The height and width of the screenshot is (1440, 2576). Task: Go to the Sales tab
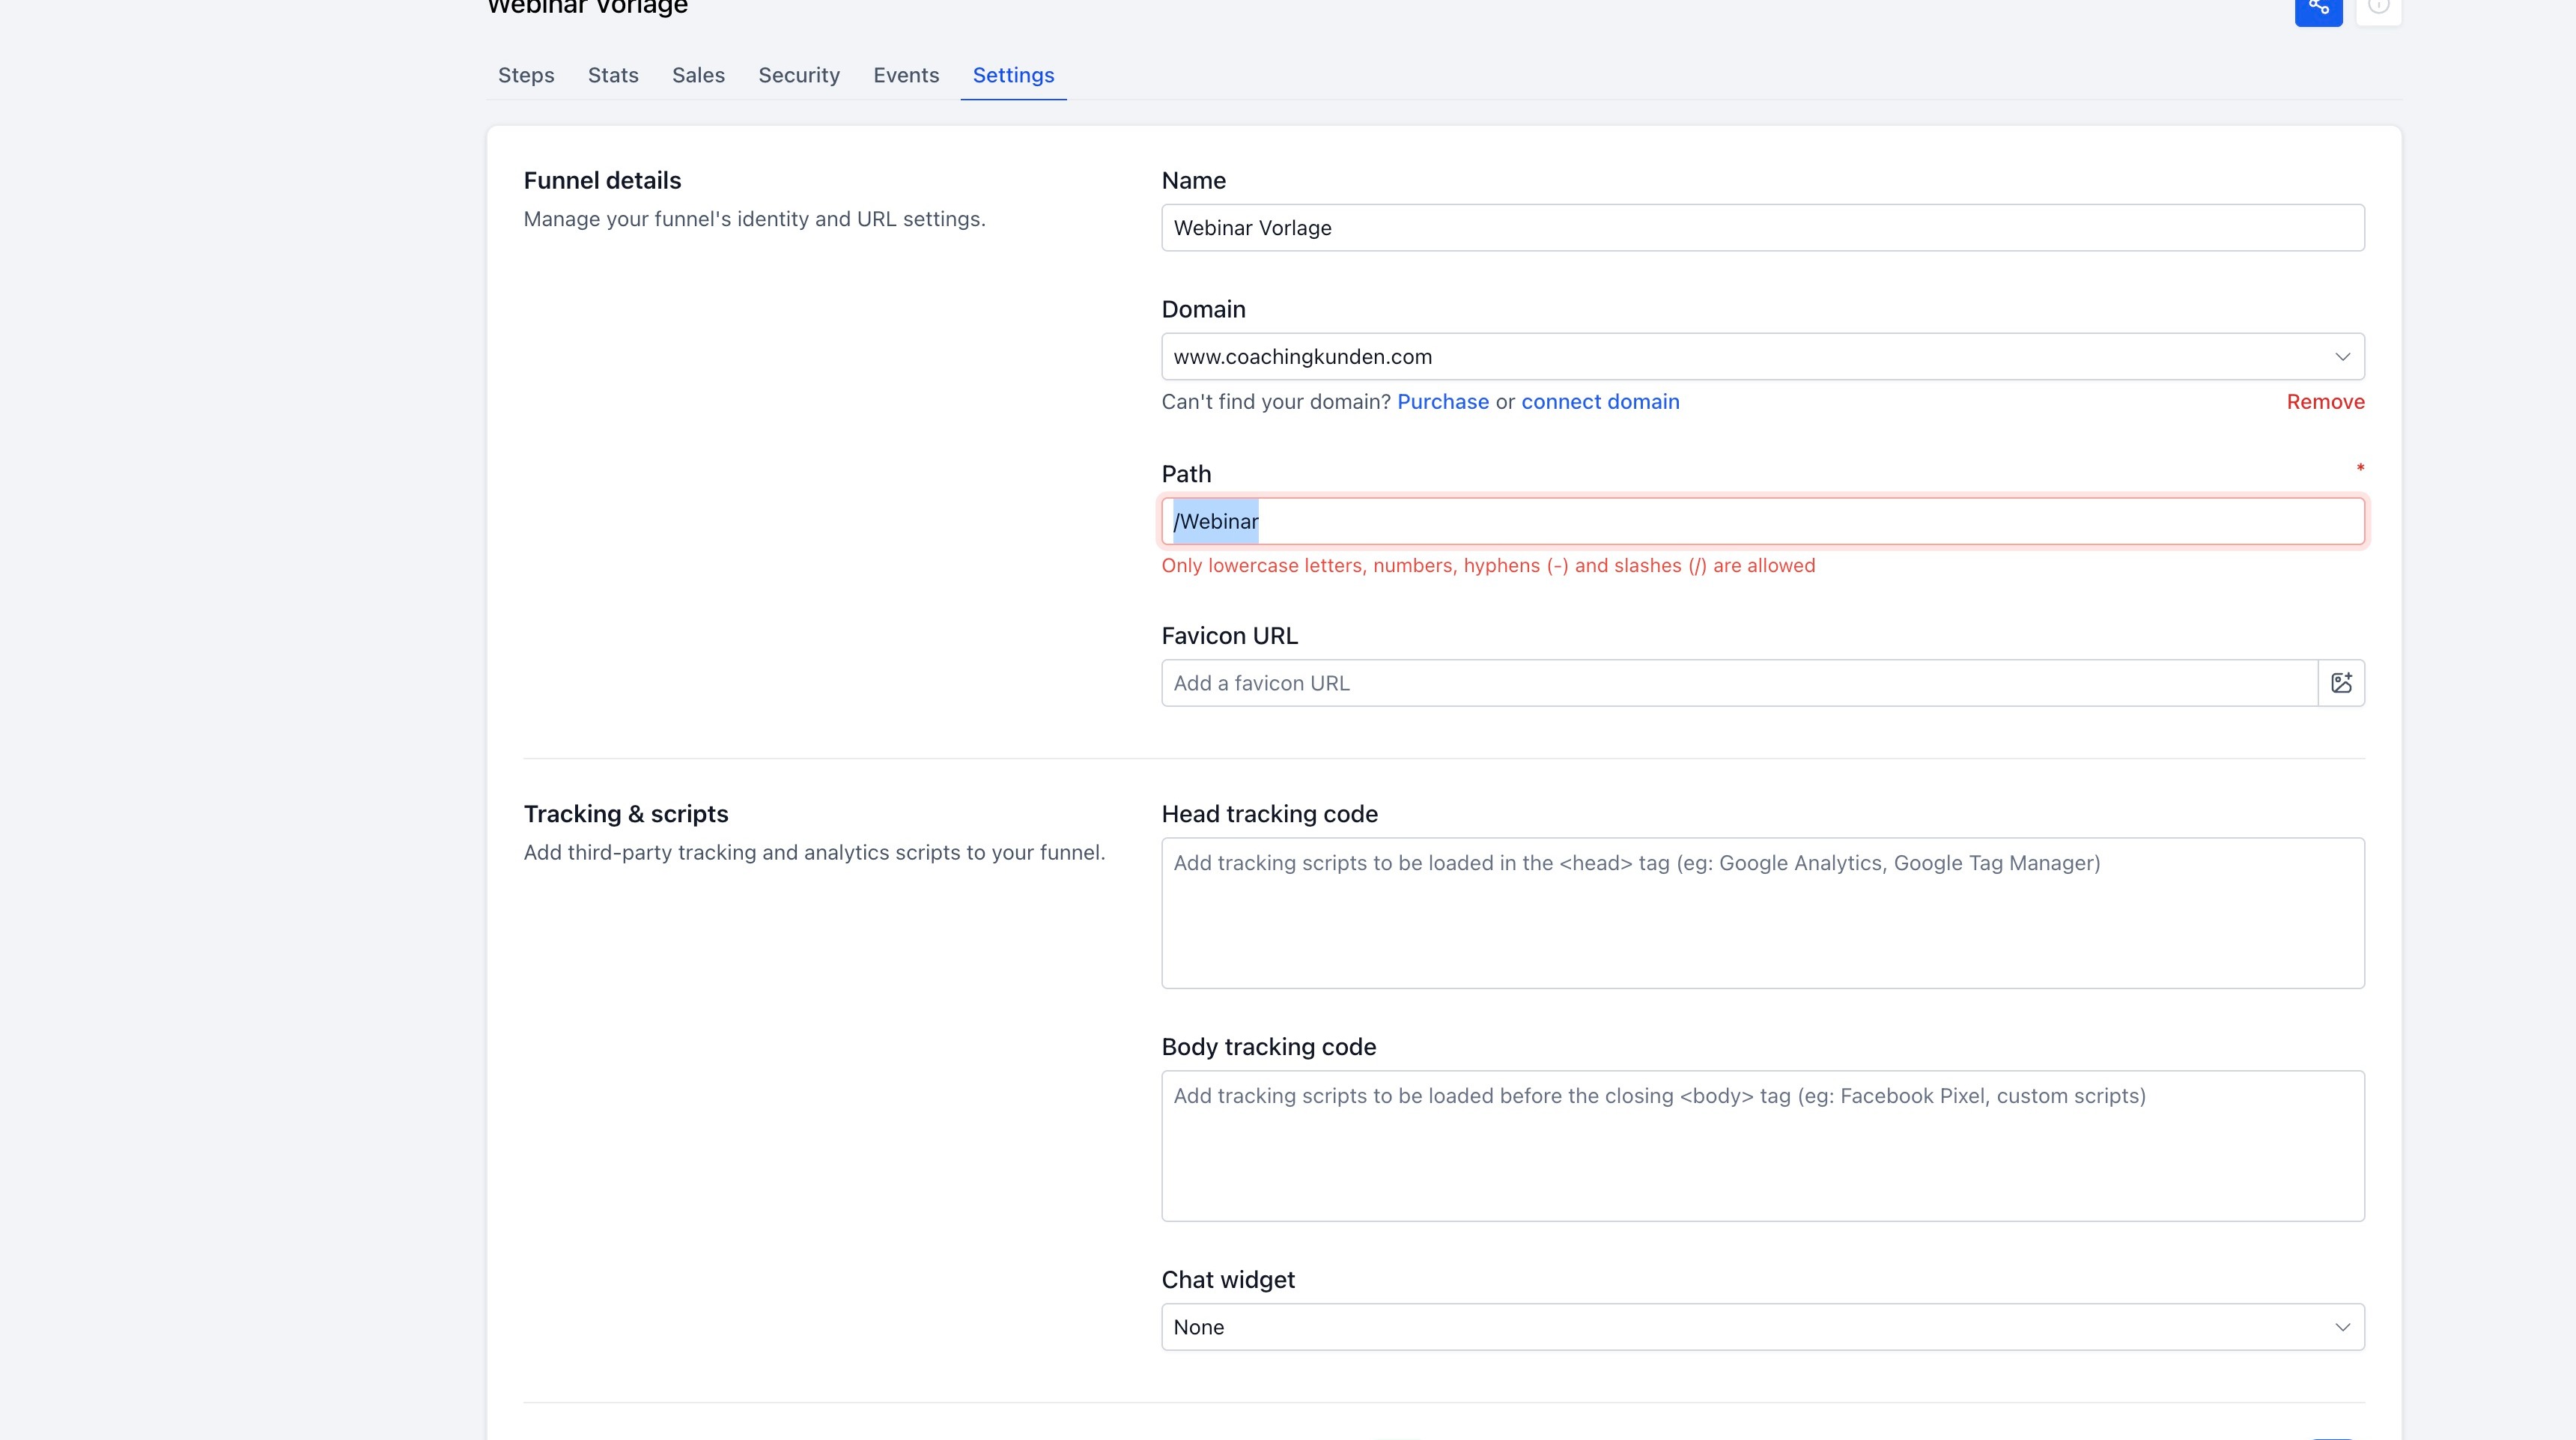[698, 75]
